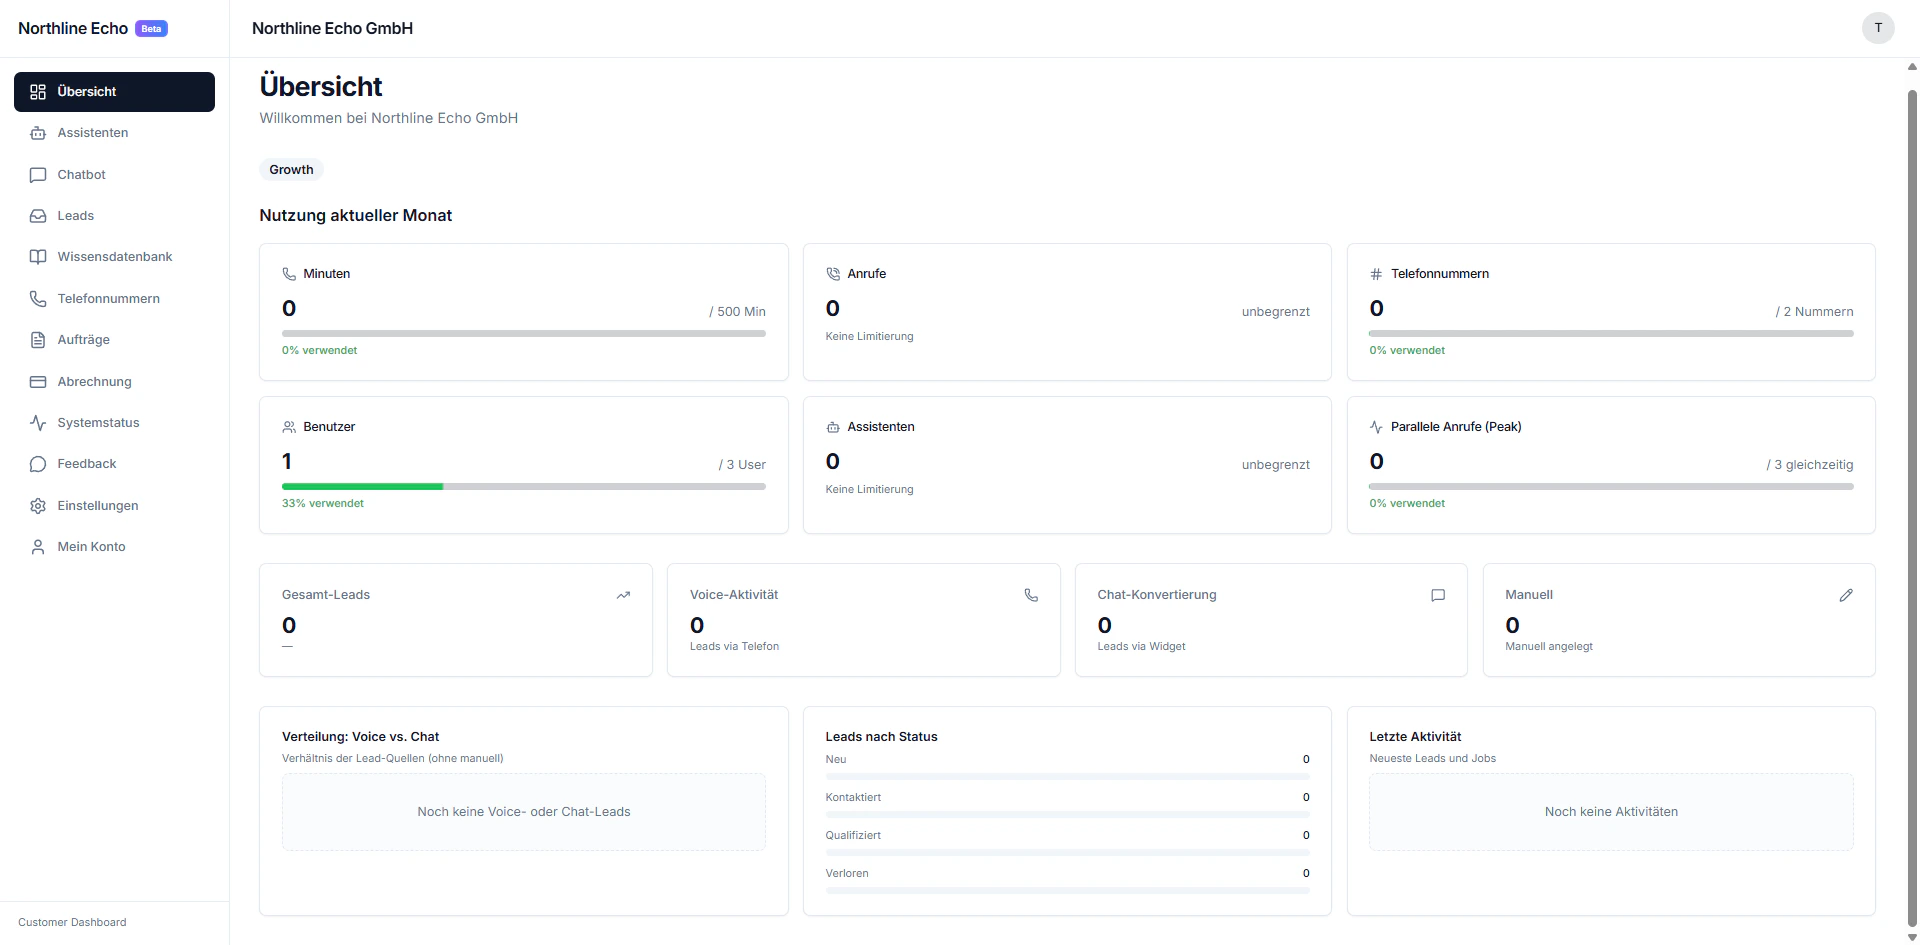Click the Northline Echo GmbH heading link
1920x945 pixels.
331,28
